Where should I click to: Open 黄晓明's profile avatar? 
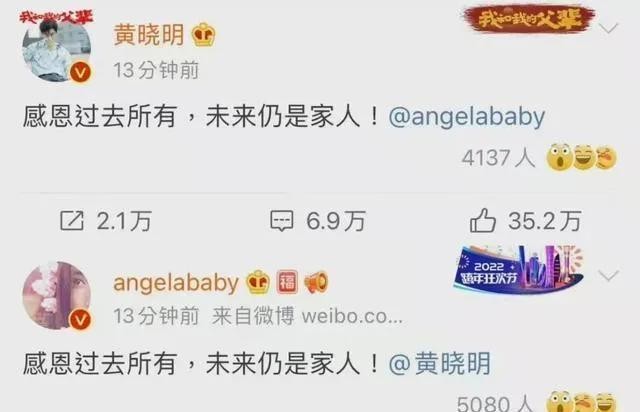tap(57, 49)
